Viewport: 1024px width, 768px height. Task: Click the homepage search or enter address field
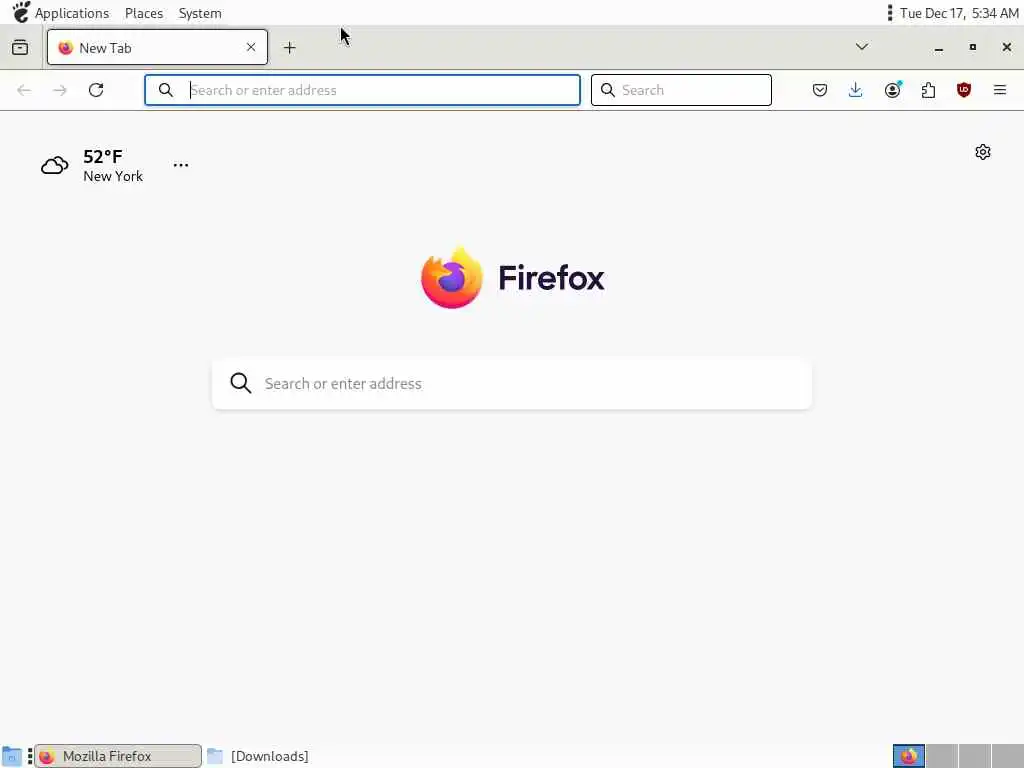[512, 383]
